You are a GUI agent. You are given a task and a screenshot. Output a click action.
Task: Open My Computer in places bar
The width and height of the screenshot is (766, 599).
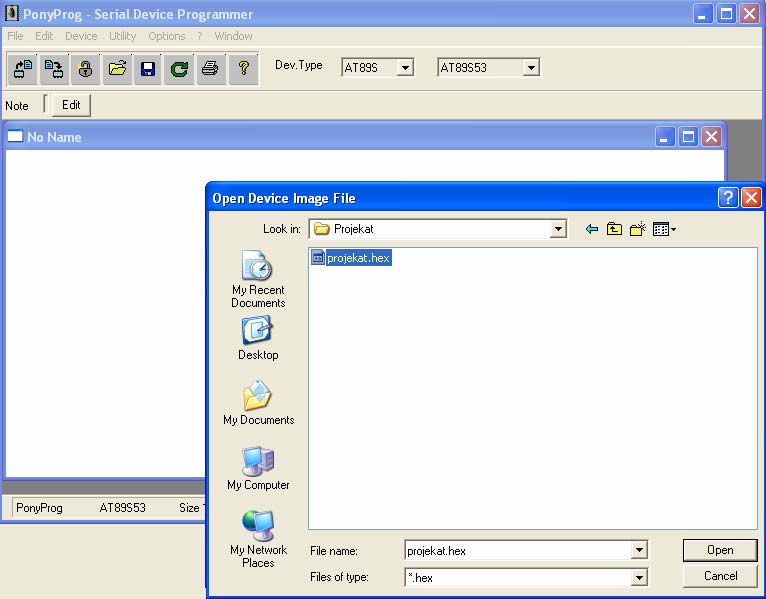[258, 468]
